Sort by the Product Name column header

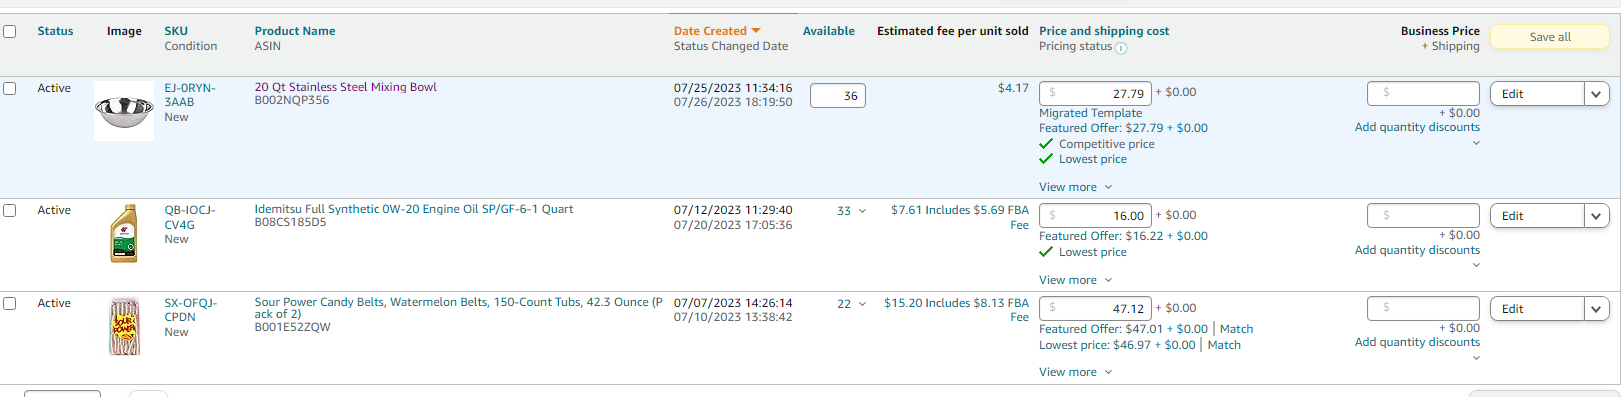pos(295,31)
